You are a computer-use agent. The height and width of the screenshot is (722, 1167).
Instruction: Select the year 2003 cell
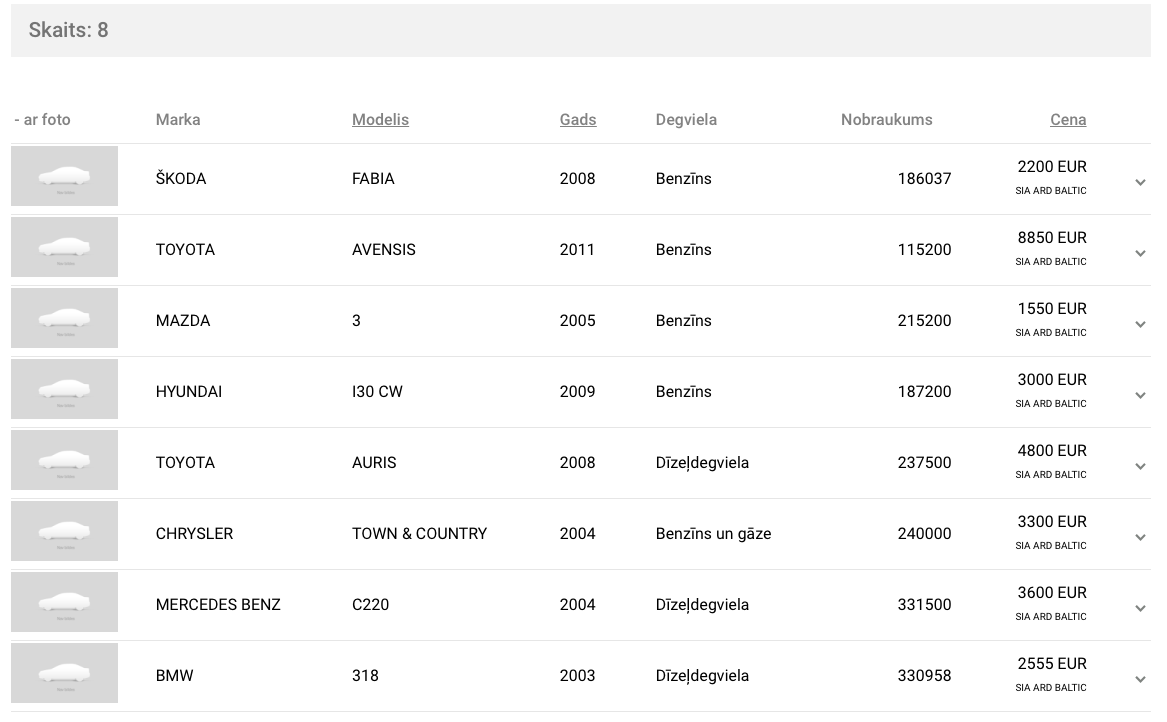click(578, 676)
